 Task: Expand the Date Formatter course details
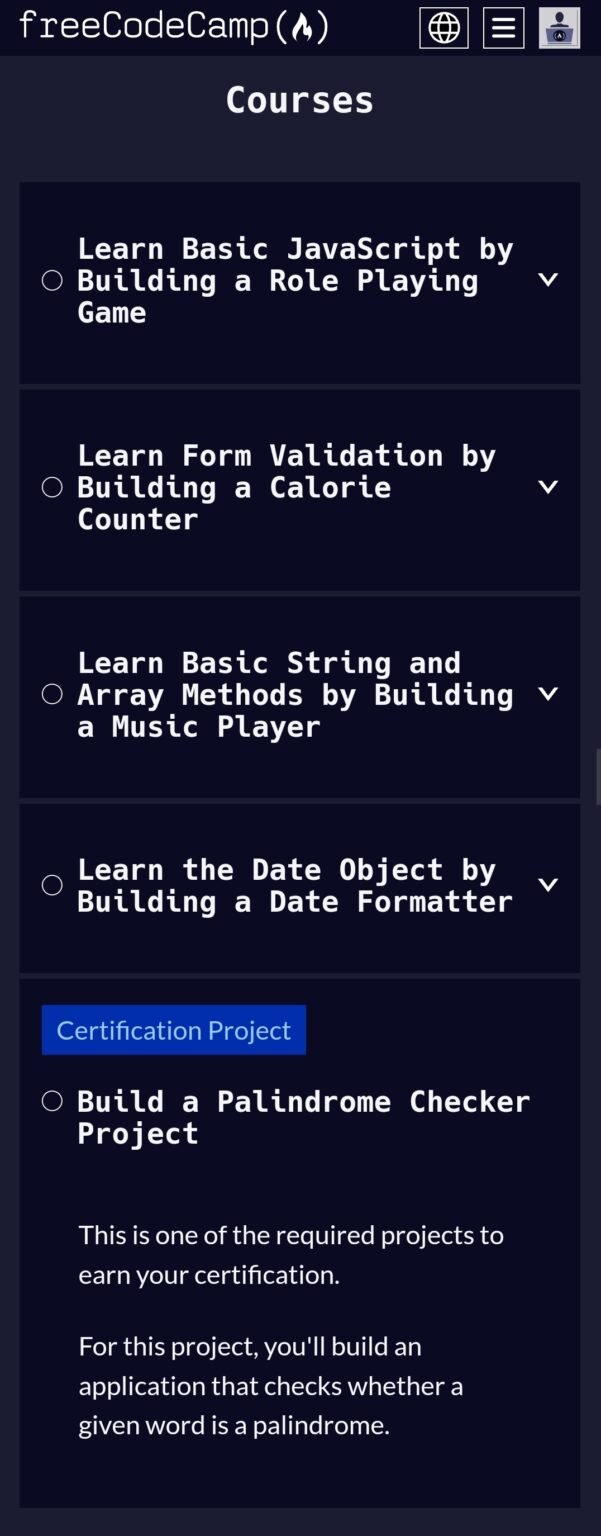coord(548,884)
